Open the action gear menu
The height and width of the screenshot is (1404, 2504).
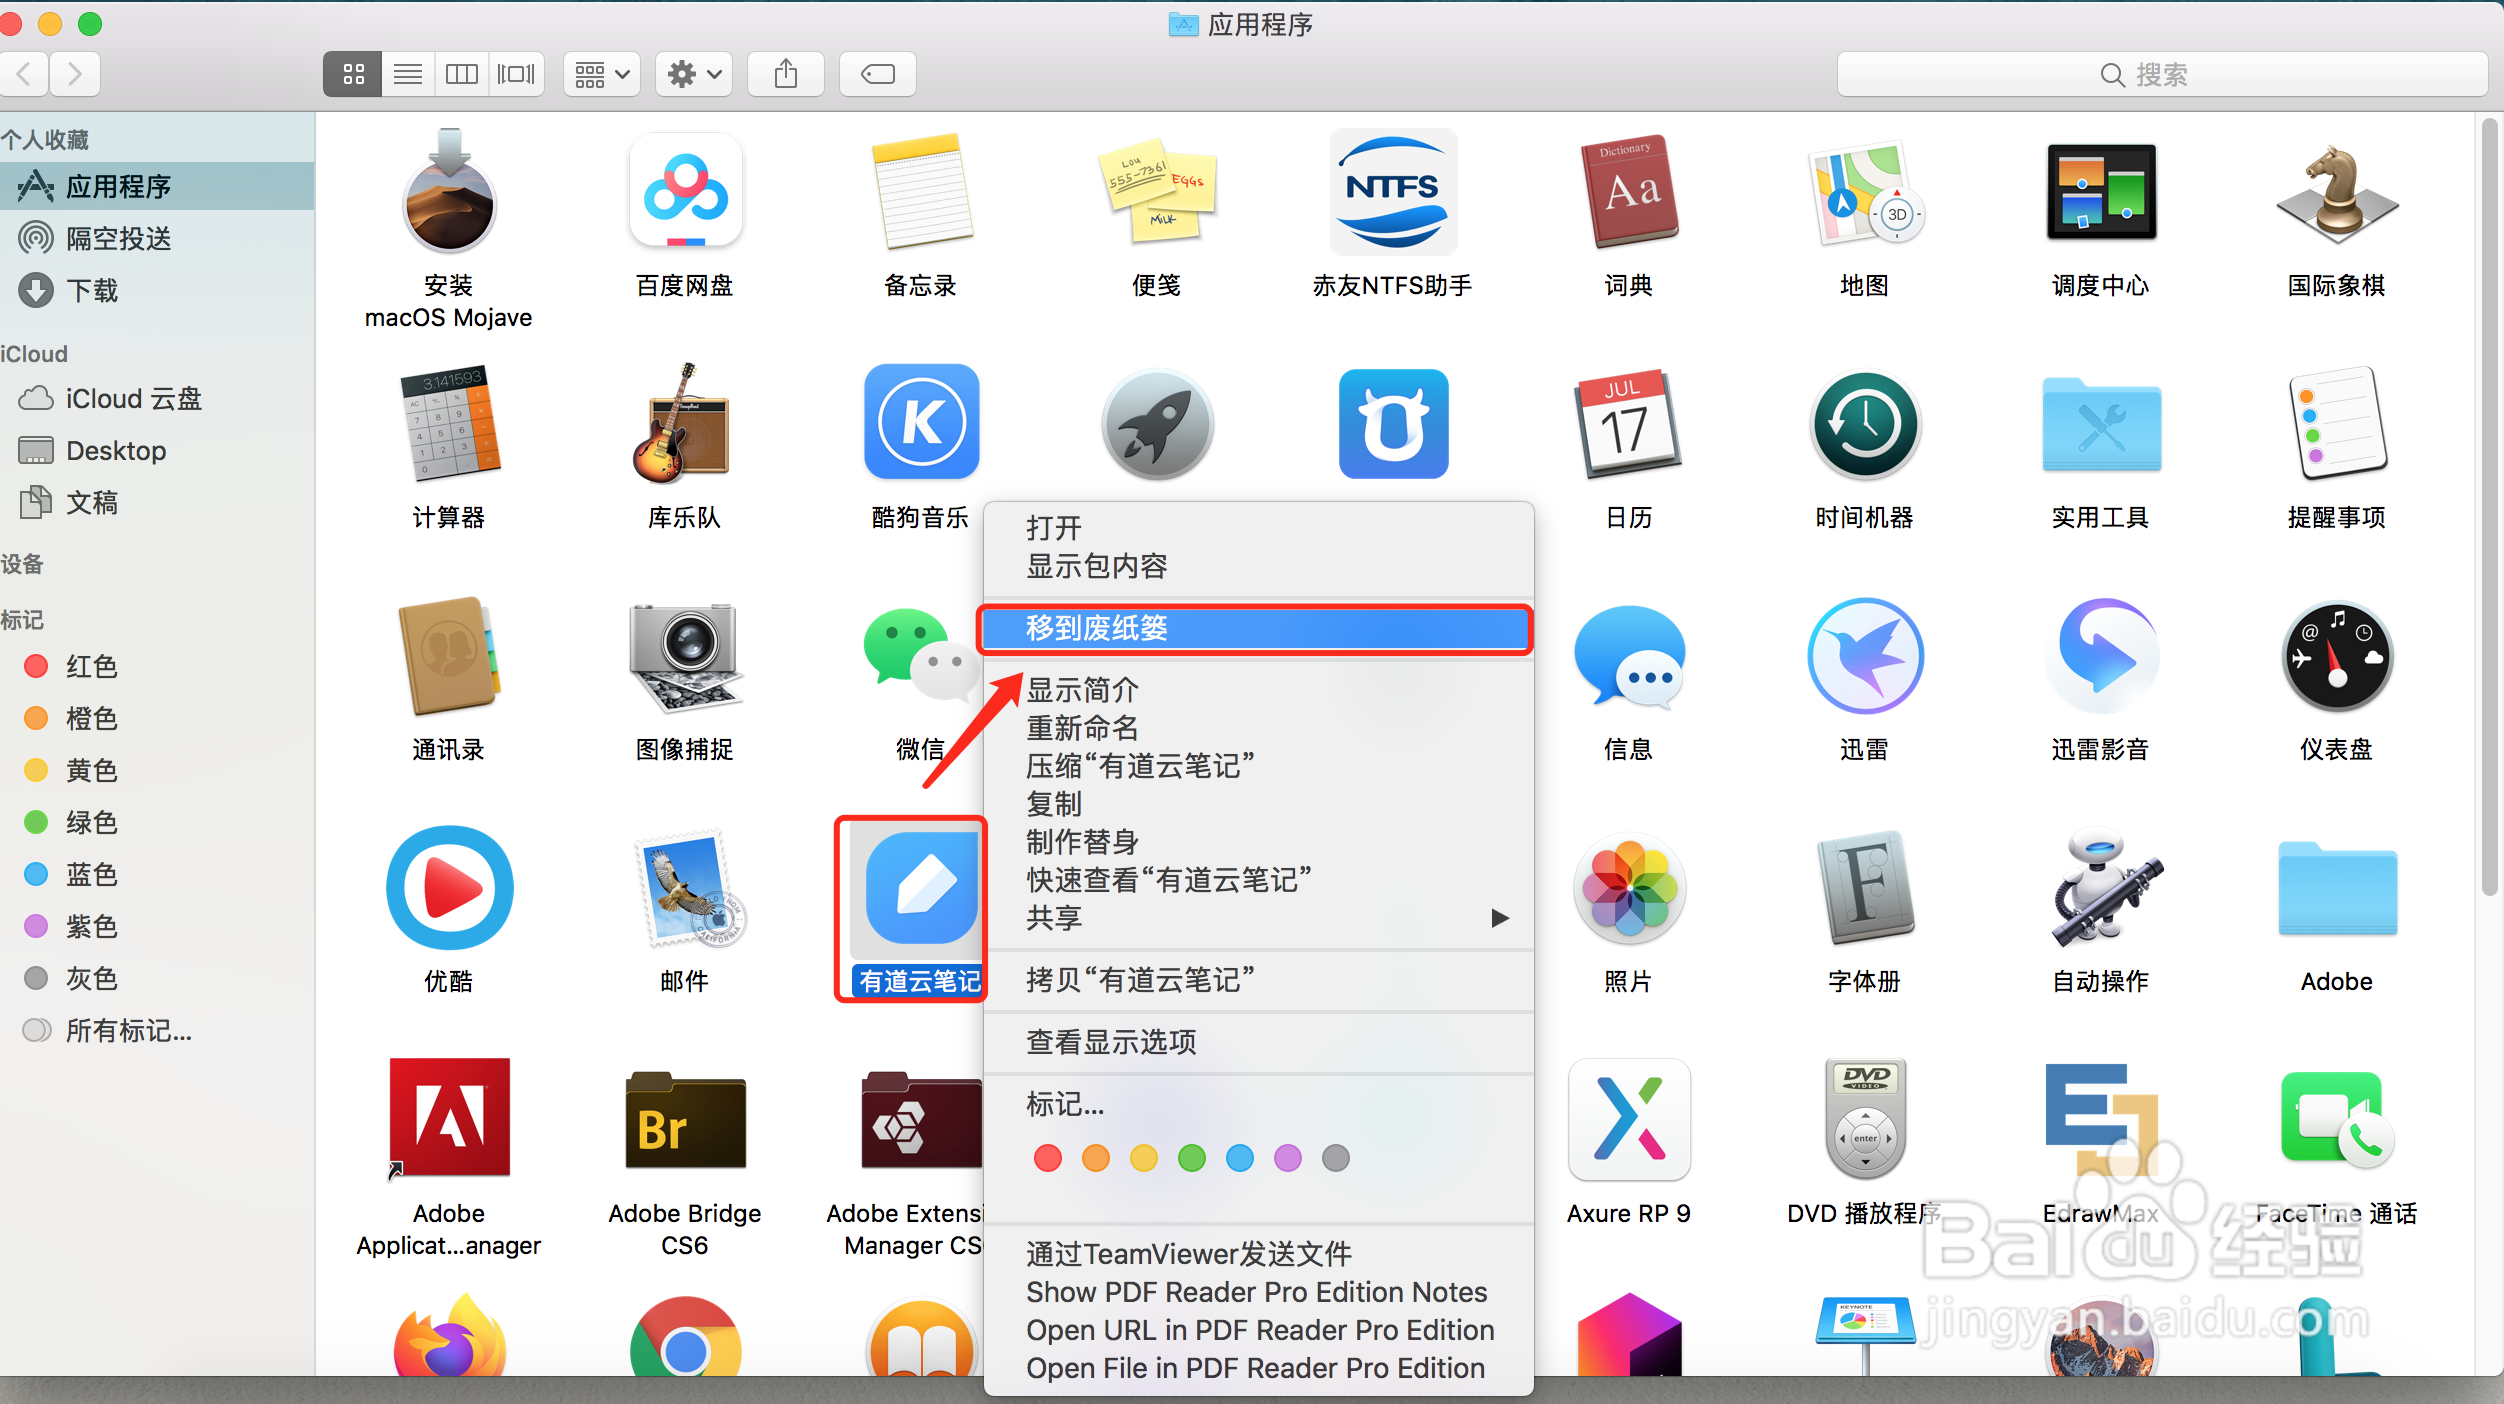(x=693, y=73)
